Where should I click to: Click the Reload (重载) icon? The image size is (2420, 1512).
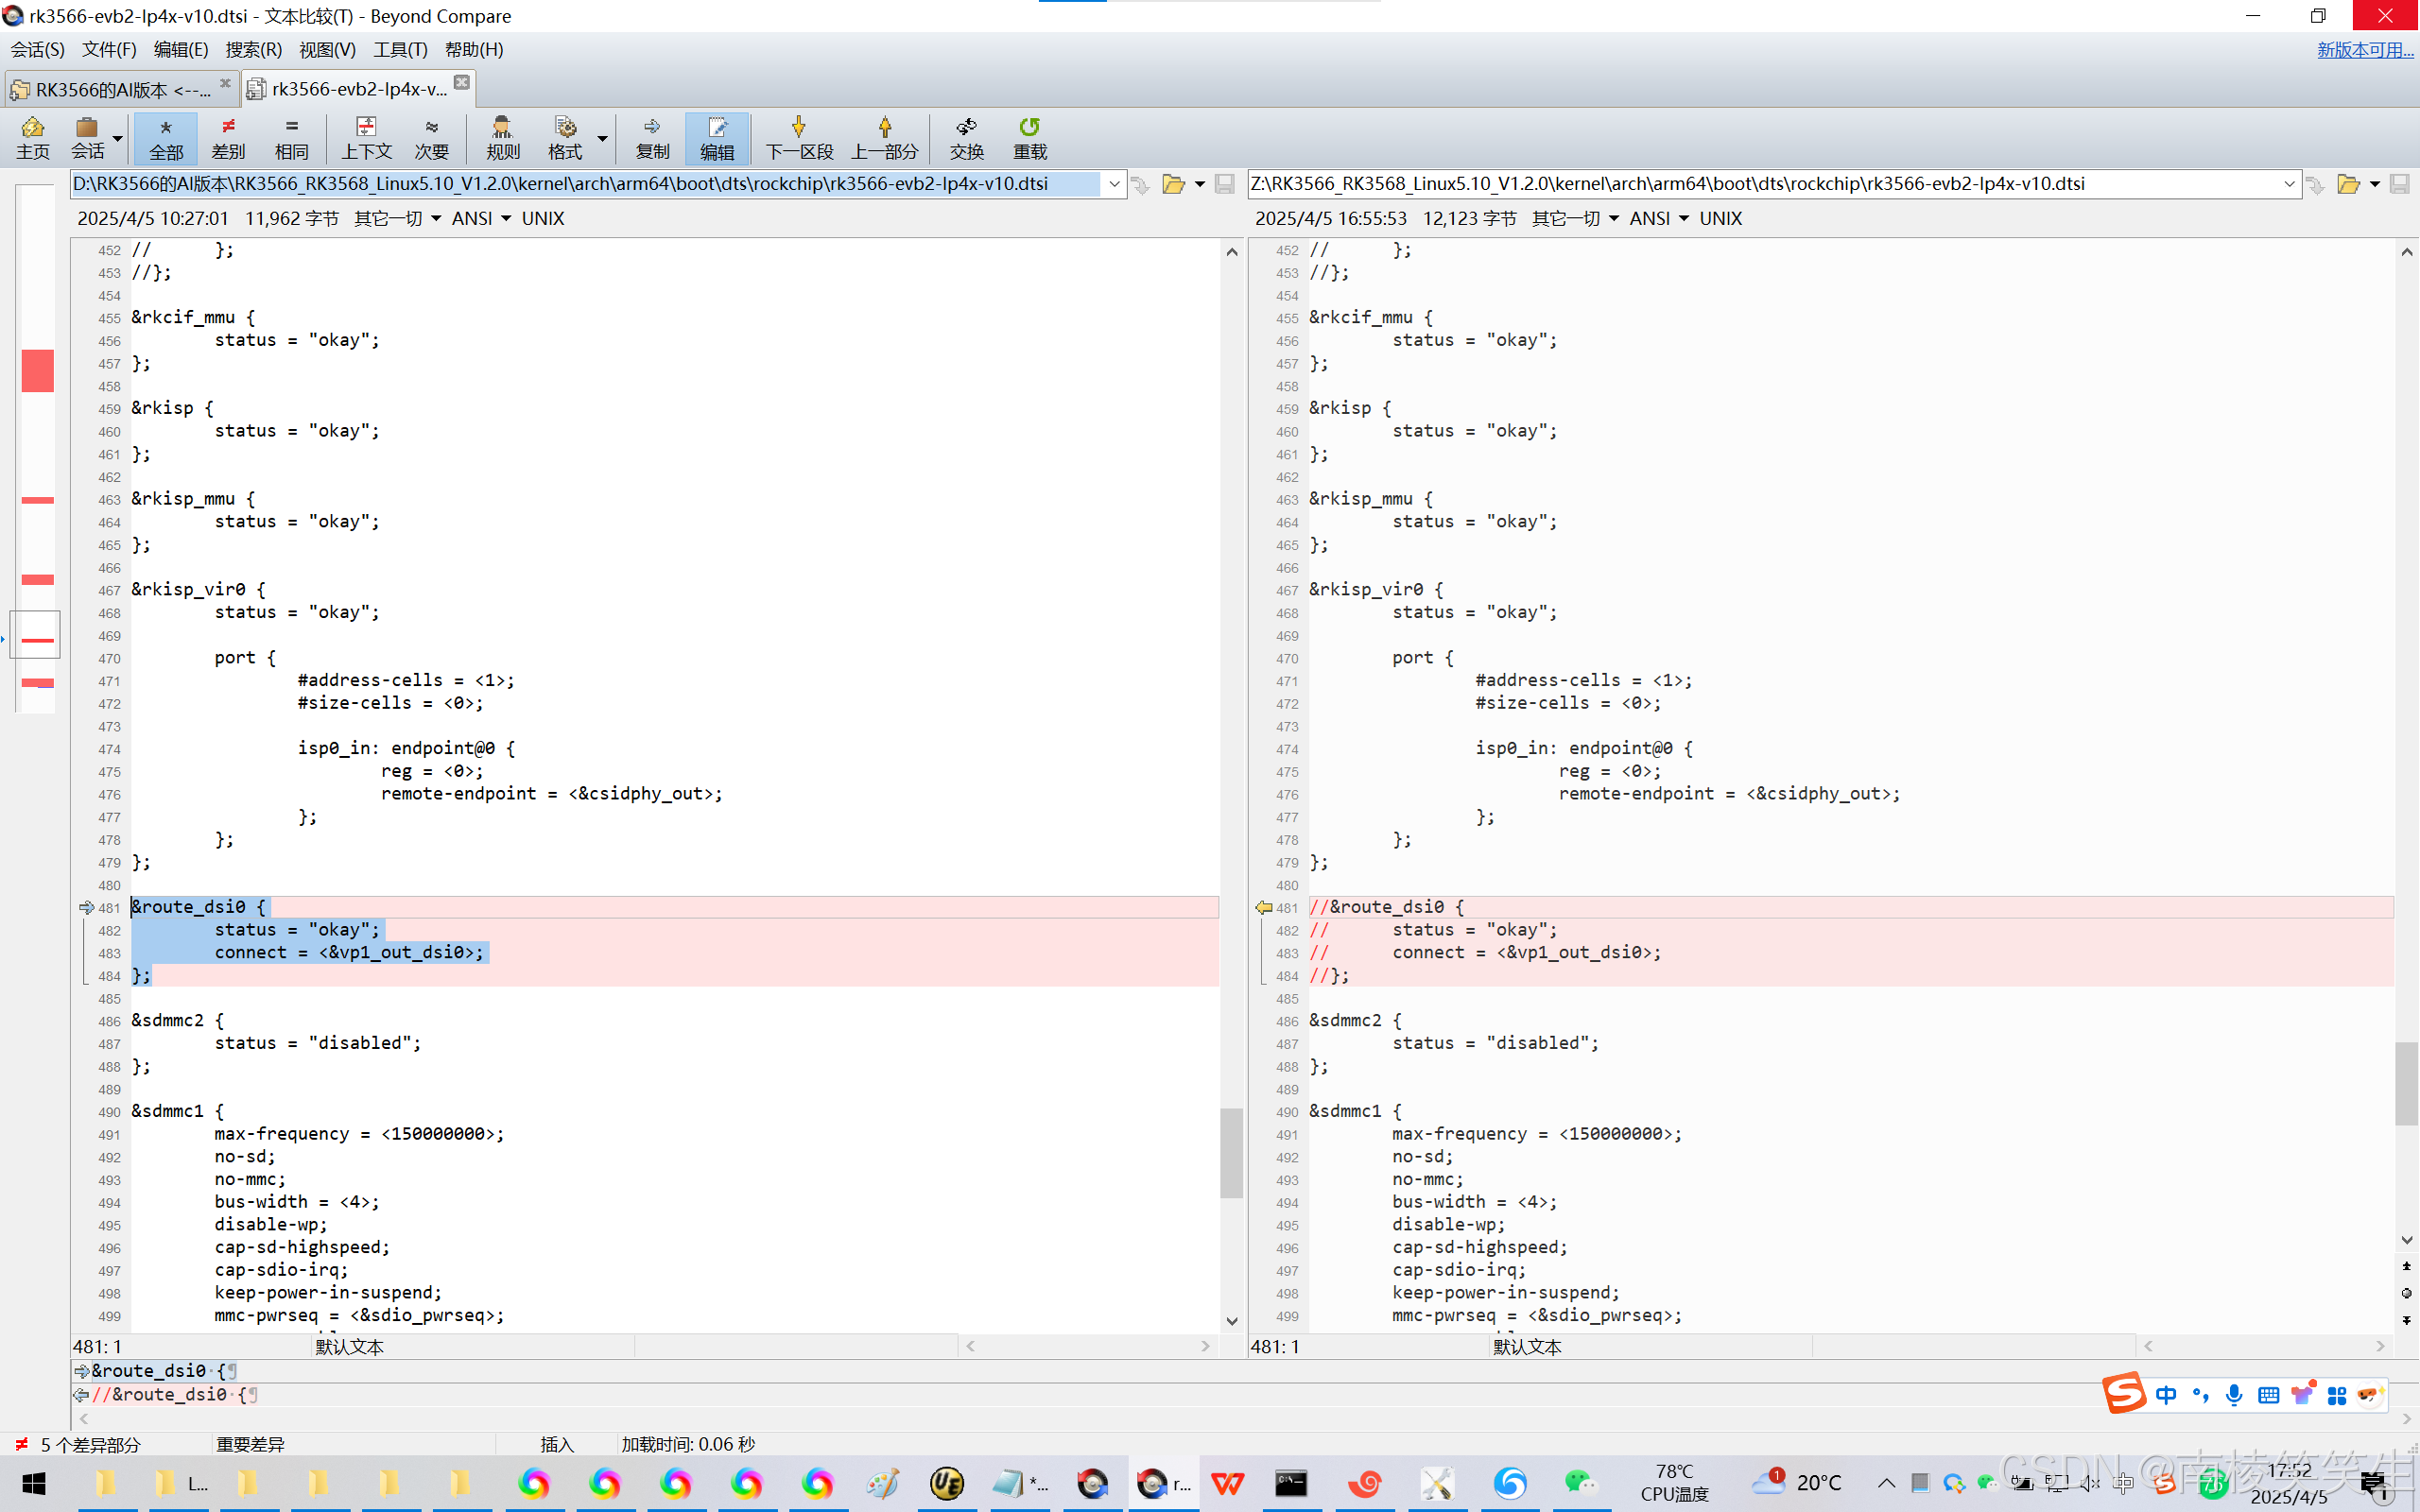pos(1029,137)
